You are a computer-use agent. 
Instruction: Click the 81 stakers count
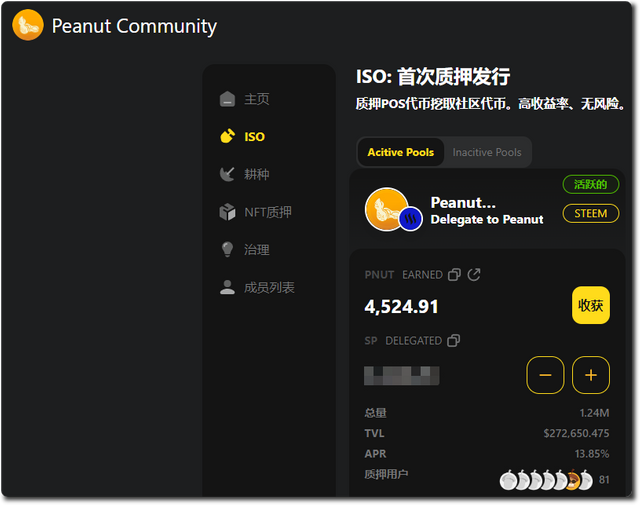click(604, 480)
